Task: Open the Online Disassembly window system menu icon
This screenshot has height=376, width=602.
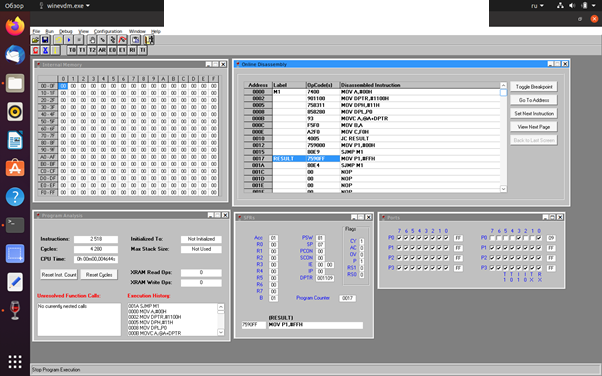Action: click(x=238, y=64)
